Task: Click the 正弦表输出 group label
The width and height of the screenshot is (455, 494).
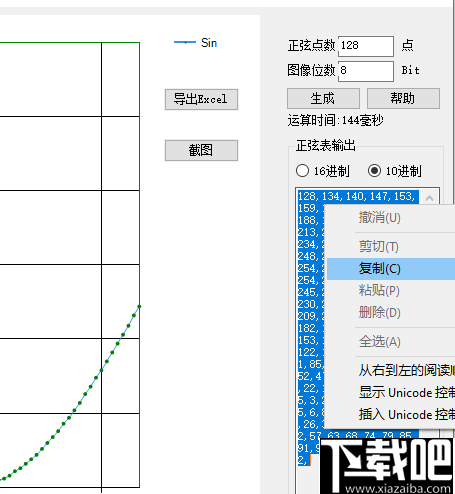Action: click(x=326, y=146)
